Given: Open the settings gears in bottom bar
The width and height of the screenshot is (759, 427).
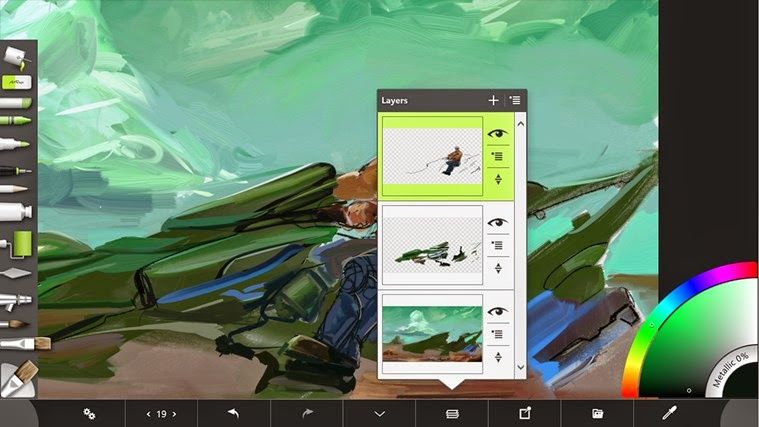Looking at the screenshot, I should (89, 413).
